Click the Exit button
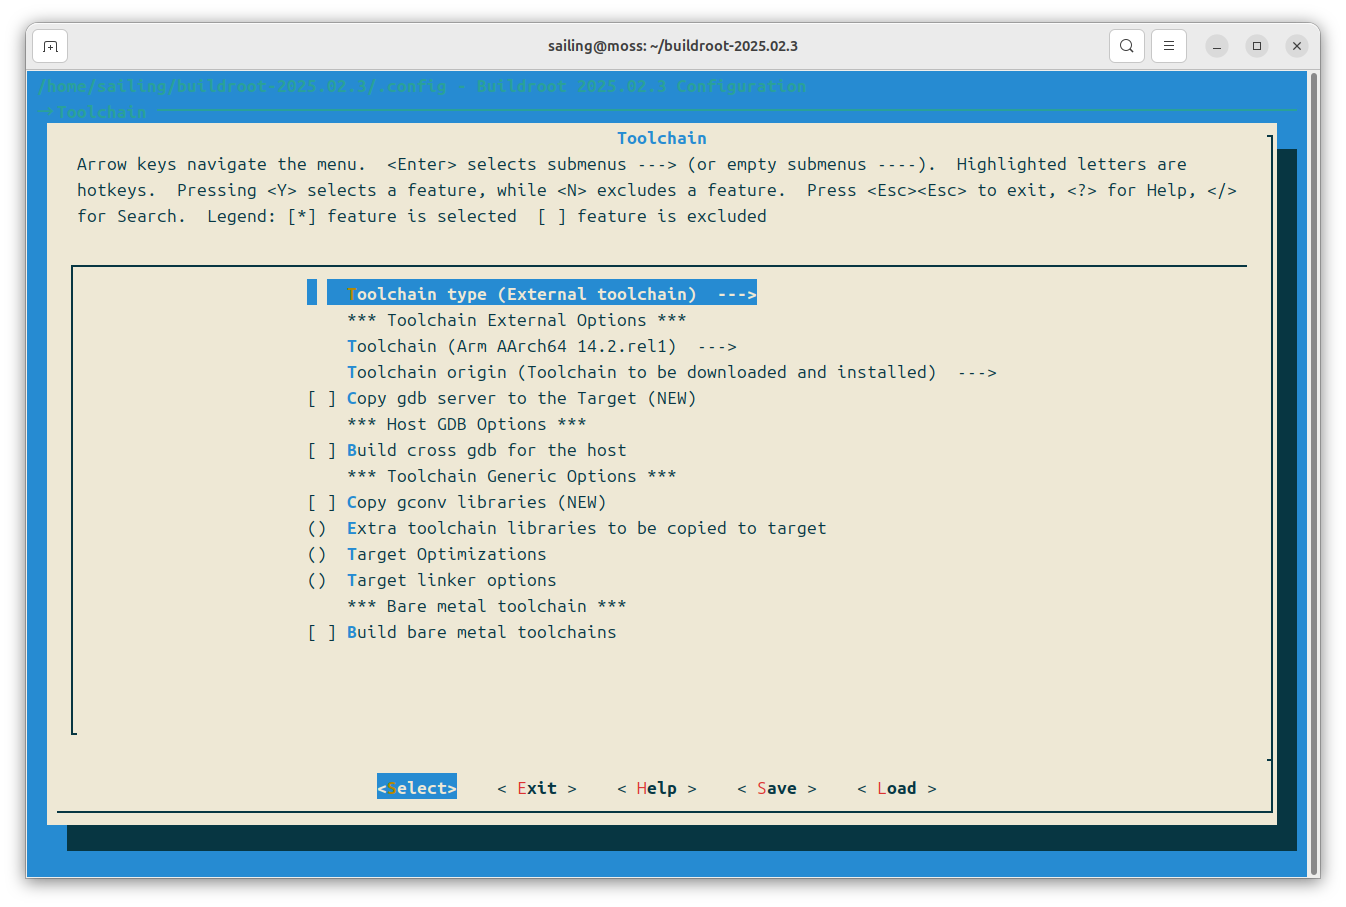 point(537,788)
